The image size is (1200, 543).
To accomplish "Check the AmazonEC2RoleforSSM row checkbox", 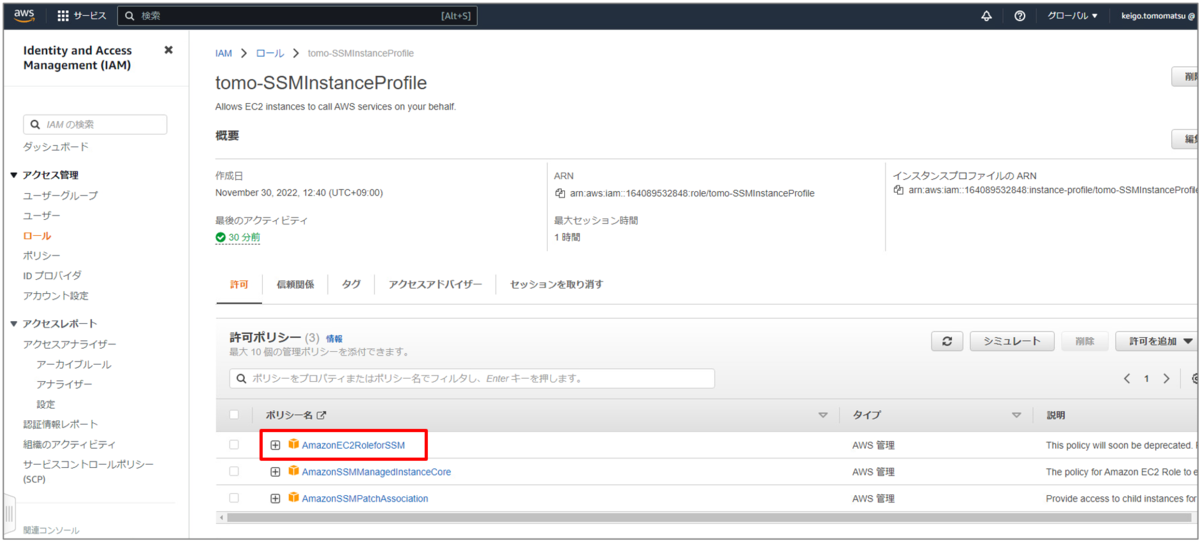I will 234,444.
